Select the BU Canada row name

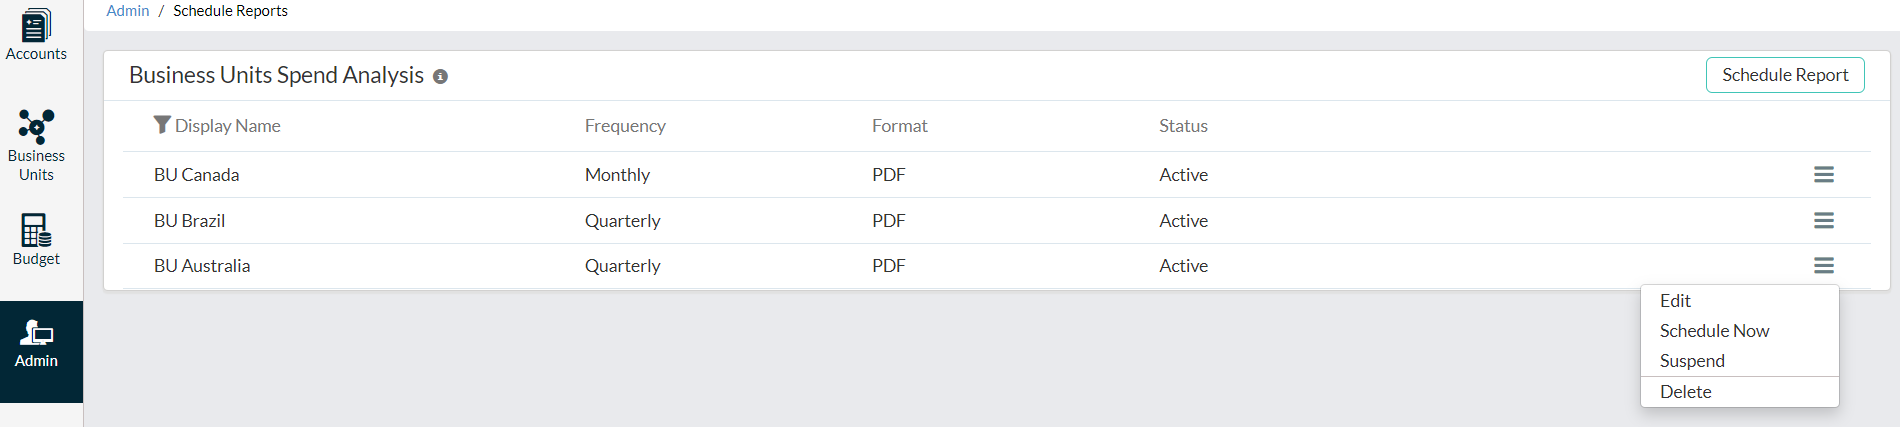pyautogui.click(x=197, y=175)
